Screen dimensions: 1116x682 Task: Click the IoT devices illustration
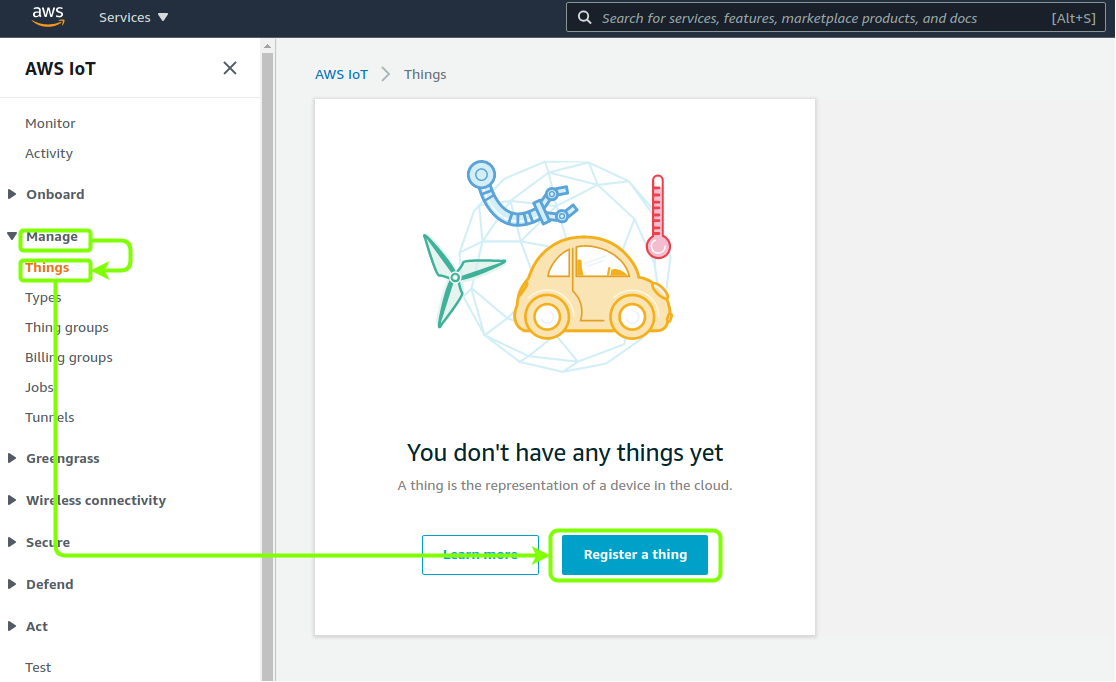[548, 266]
